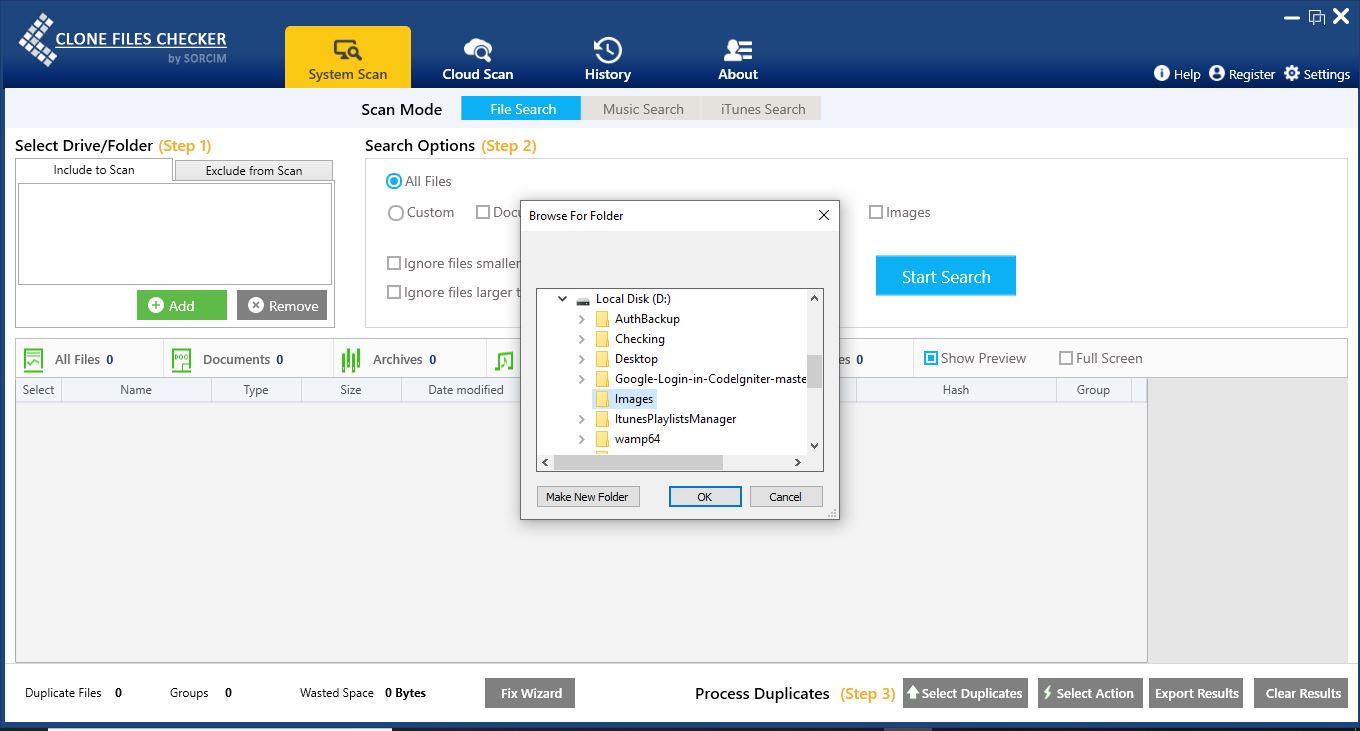The width and height of the screenshot is (1360, 731).
Task: Sort by Date modified column
Action: point(466,390)
